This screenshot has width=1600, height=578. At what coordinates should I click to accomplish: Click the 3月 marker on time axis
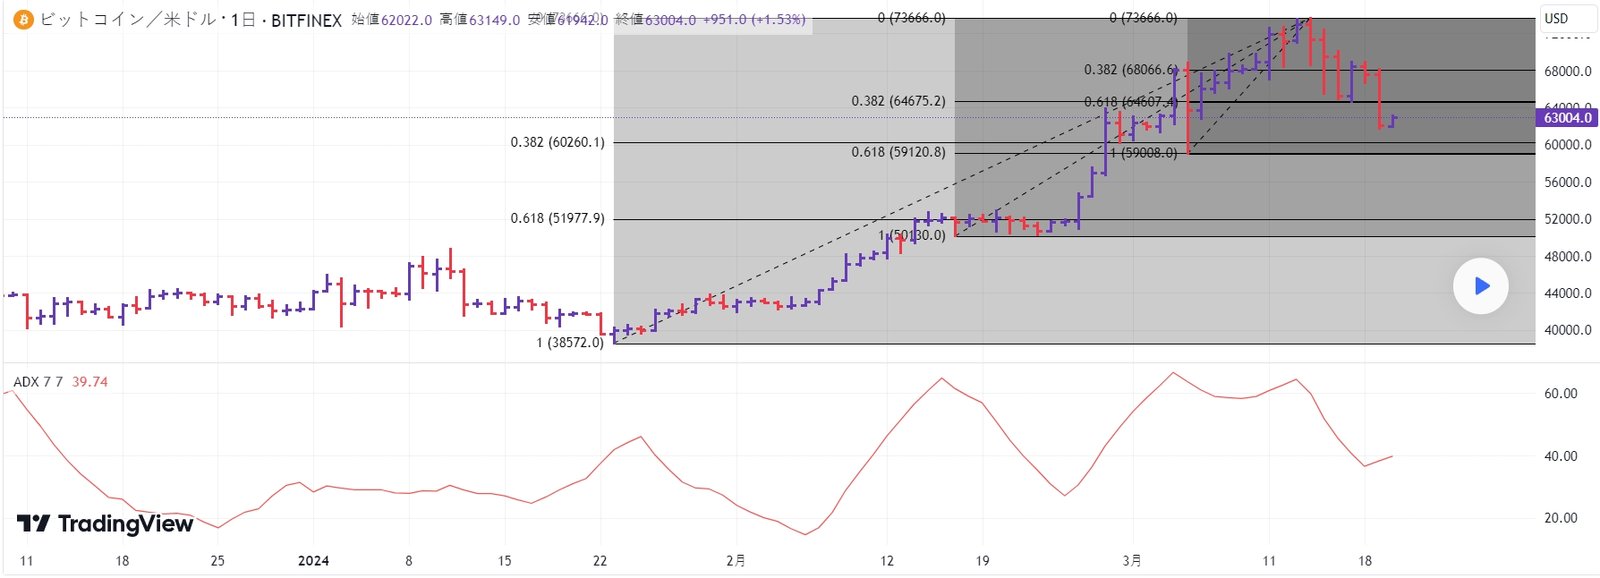1132,561
